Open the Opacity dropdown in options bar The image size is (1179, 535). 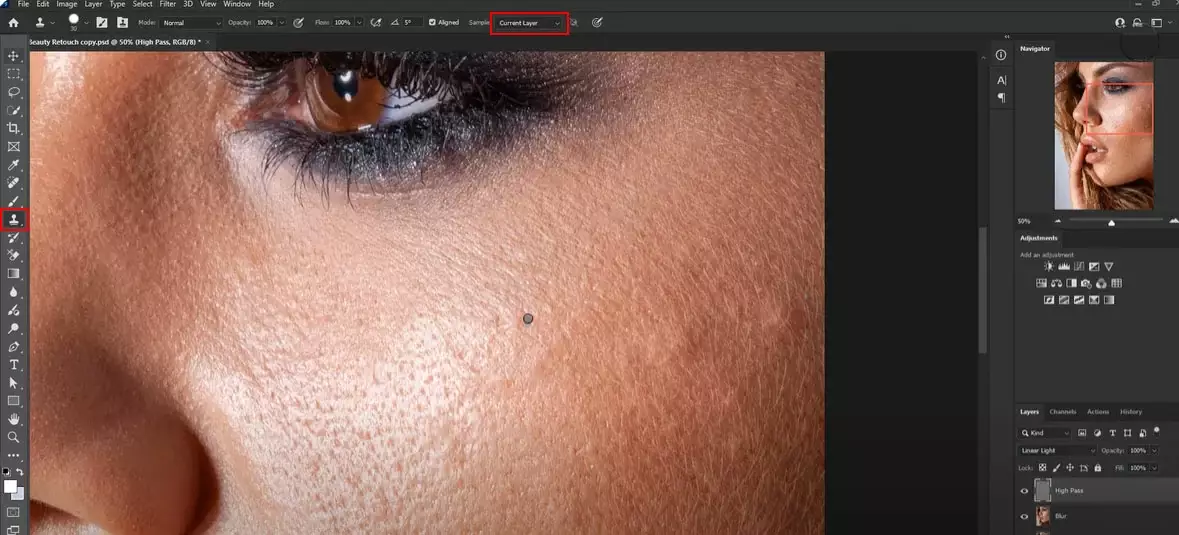click(282, 23)
